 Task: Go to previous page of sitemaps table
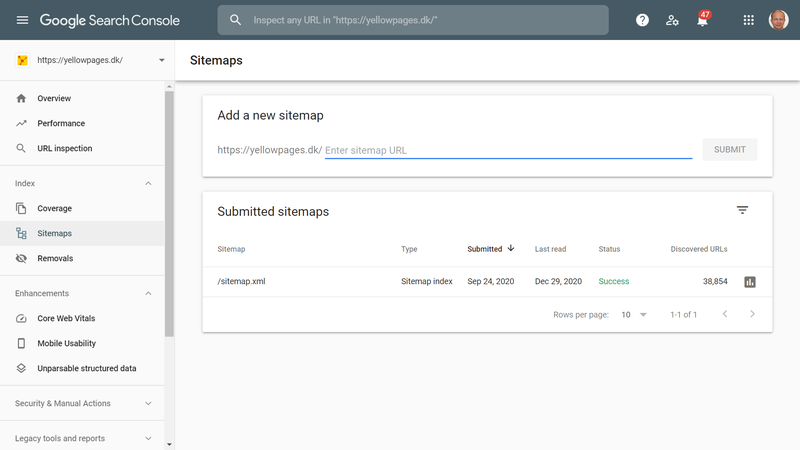(x=725, y=314)
